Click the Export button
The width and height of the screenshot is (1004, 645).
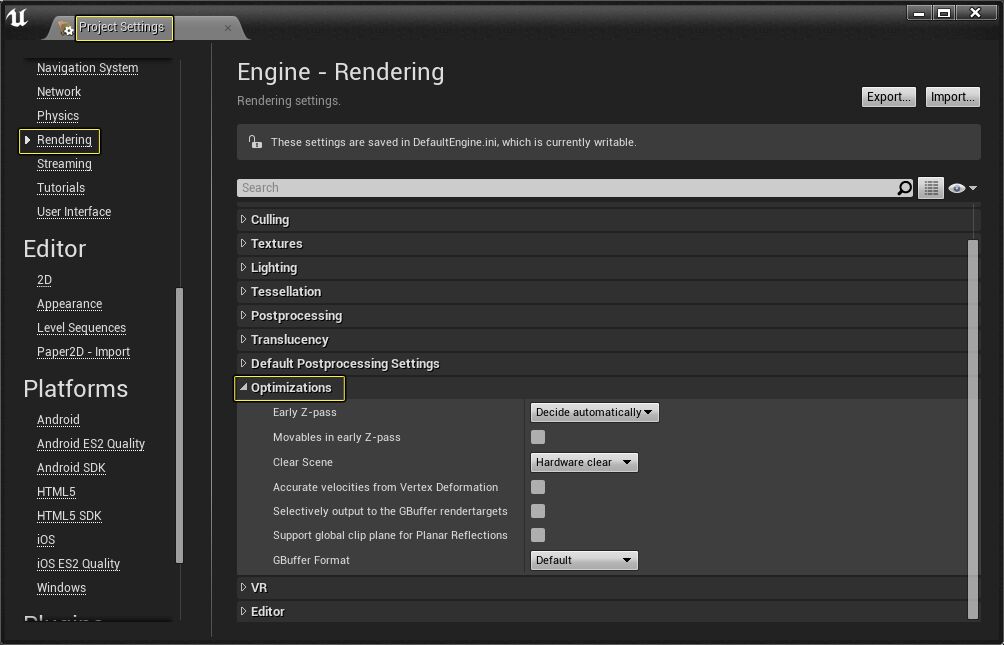888,96
